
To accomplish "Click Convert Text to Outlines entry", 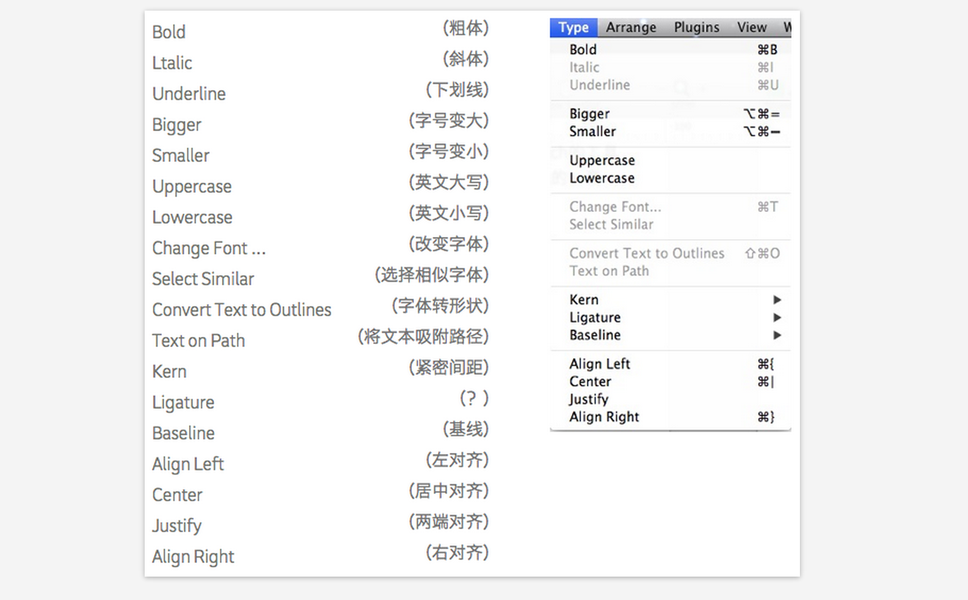I will tap(647, 254).
